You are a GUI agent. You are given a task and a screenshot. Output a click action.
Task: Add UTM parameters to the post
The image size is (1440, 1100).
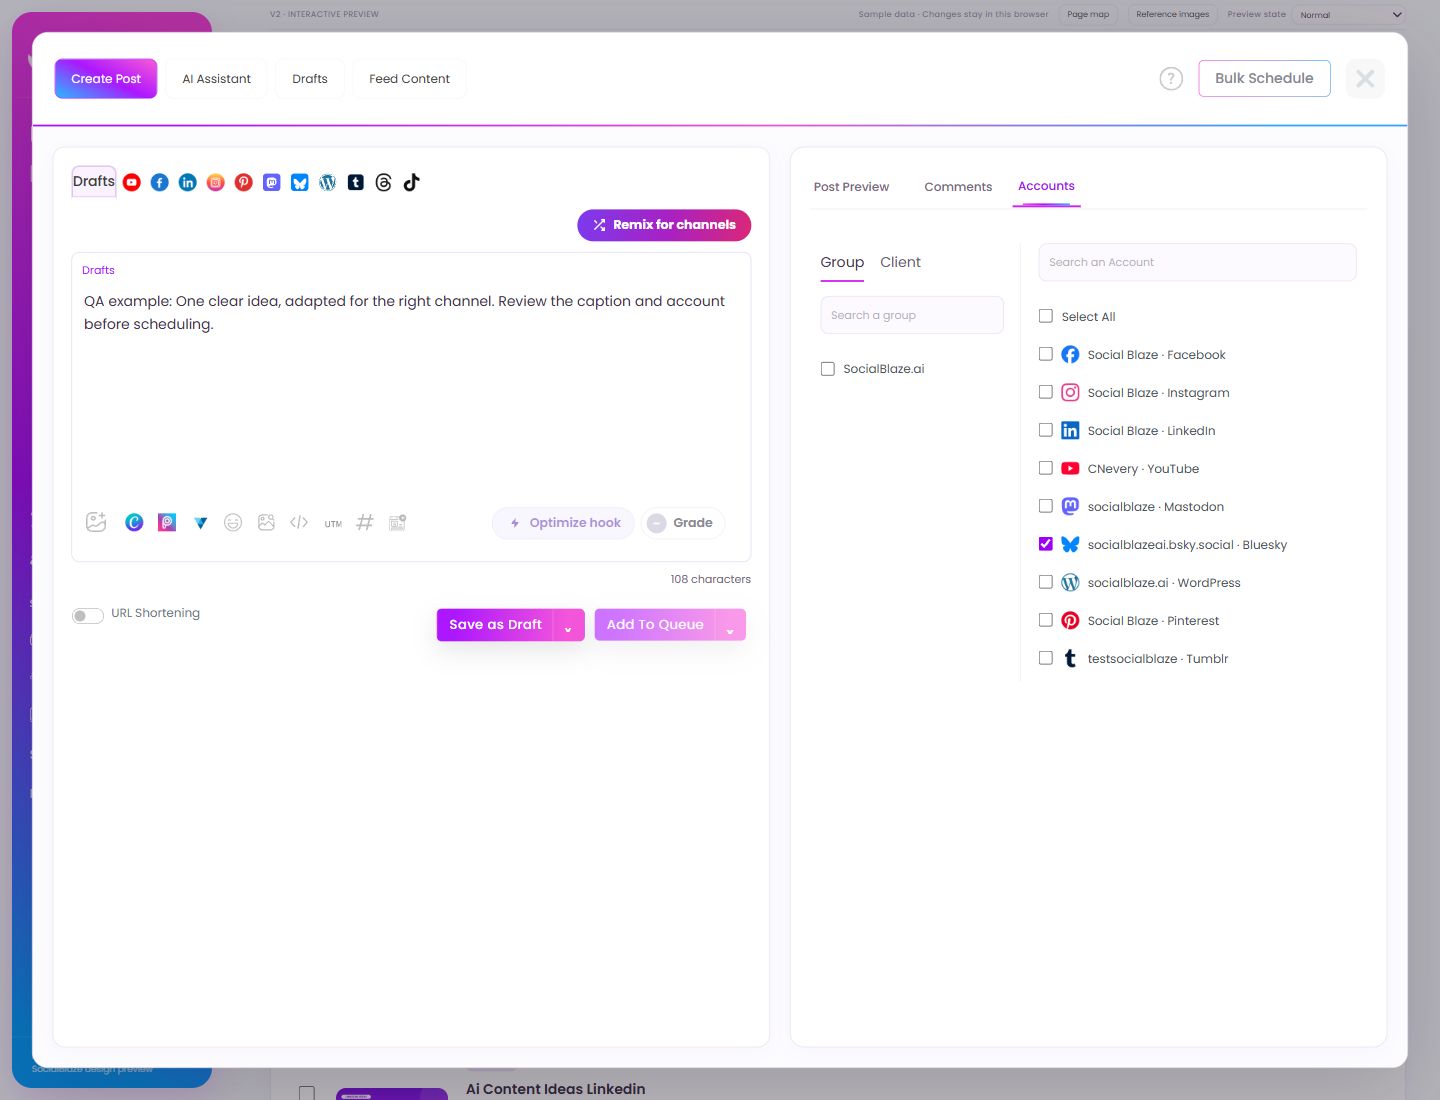(x=333, y=523)
